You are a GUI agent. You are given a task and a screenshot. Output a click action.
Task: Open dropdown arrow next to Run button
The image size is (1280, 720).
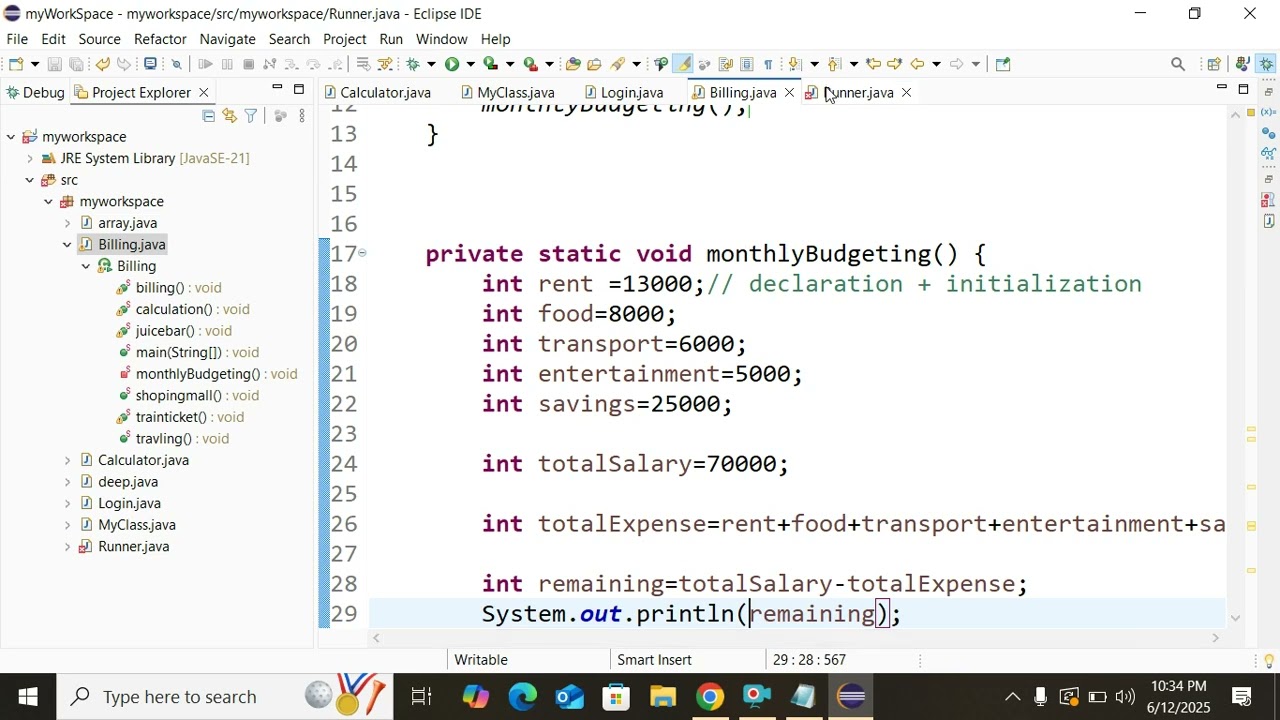pos(471,64)
